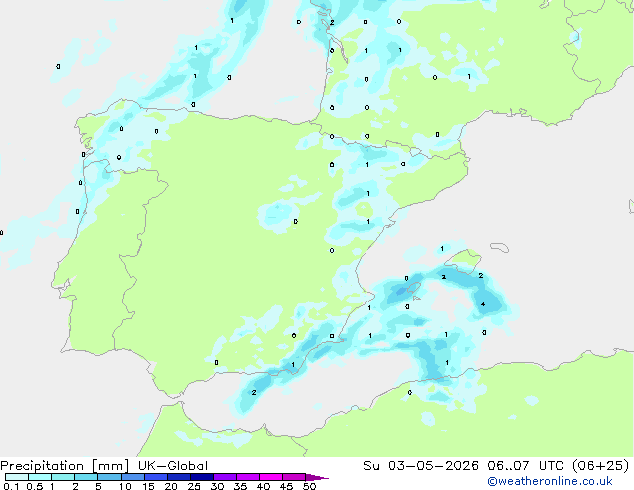This screenshot has height=490, width=634.
Task: Click the '25' legend scale label
Action: coord(194,486)
